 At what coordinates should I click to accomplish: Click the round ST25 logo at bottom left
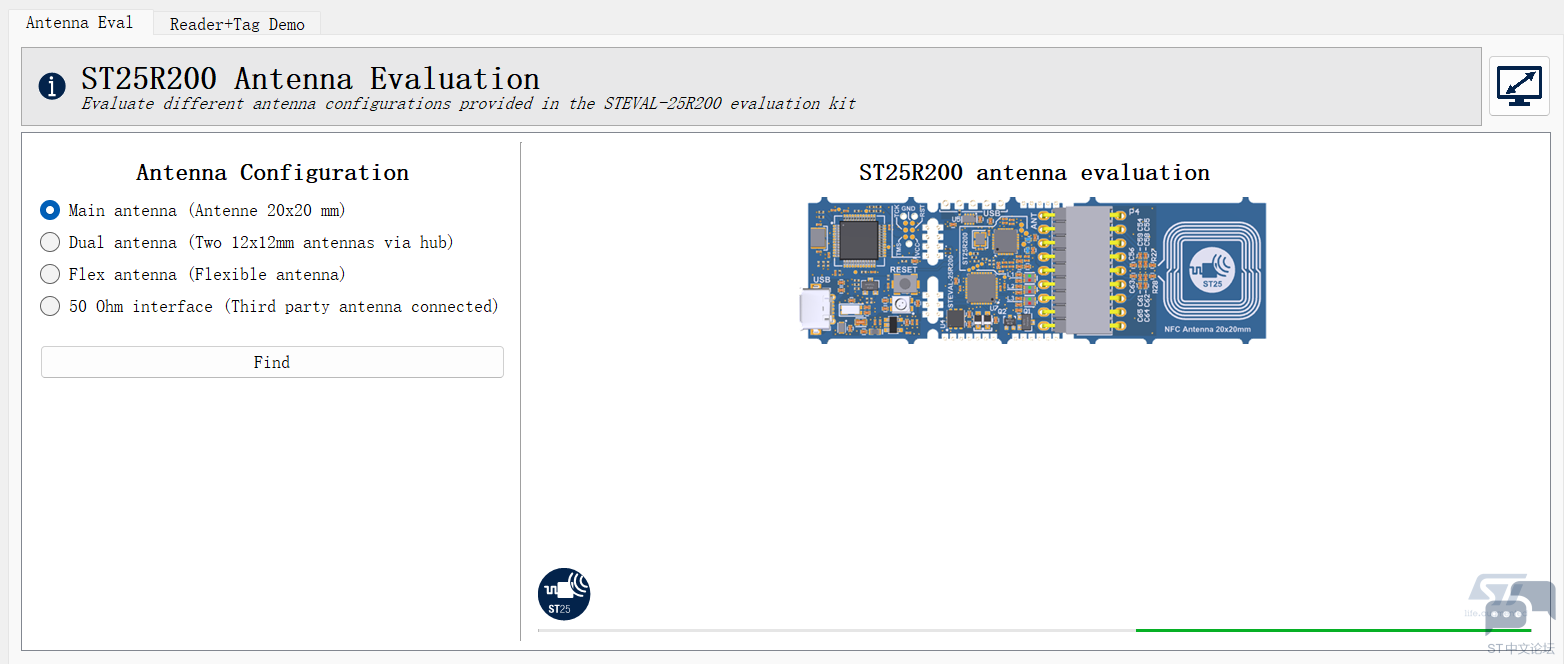coord(564,594)
